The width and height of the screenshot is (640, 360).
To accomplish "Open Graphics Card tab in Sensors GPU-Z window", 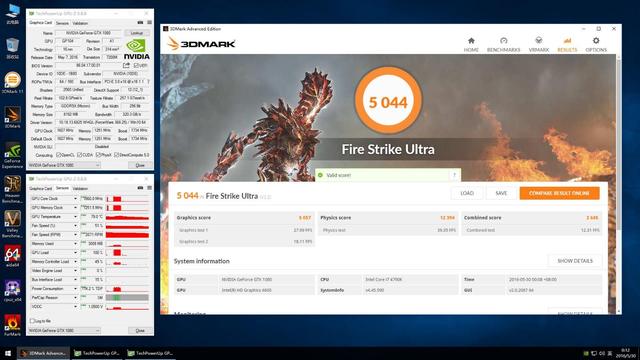I will coord(40,189).
